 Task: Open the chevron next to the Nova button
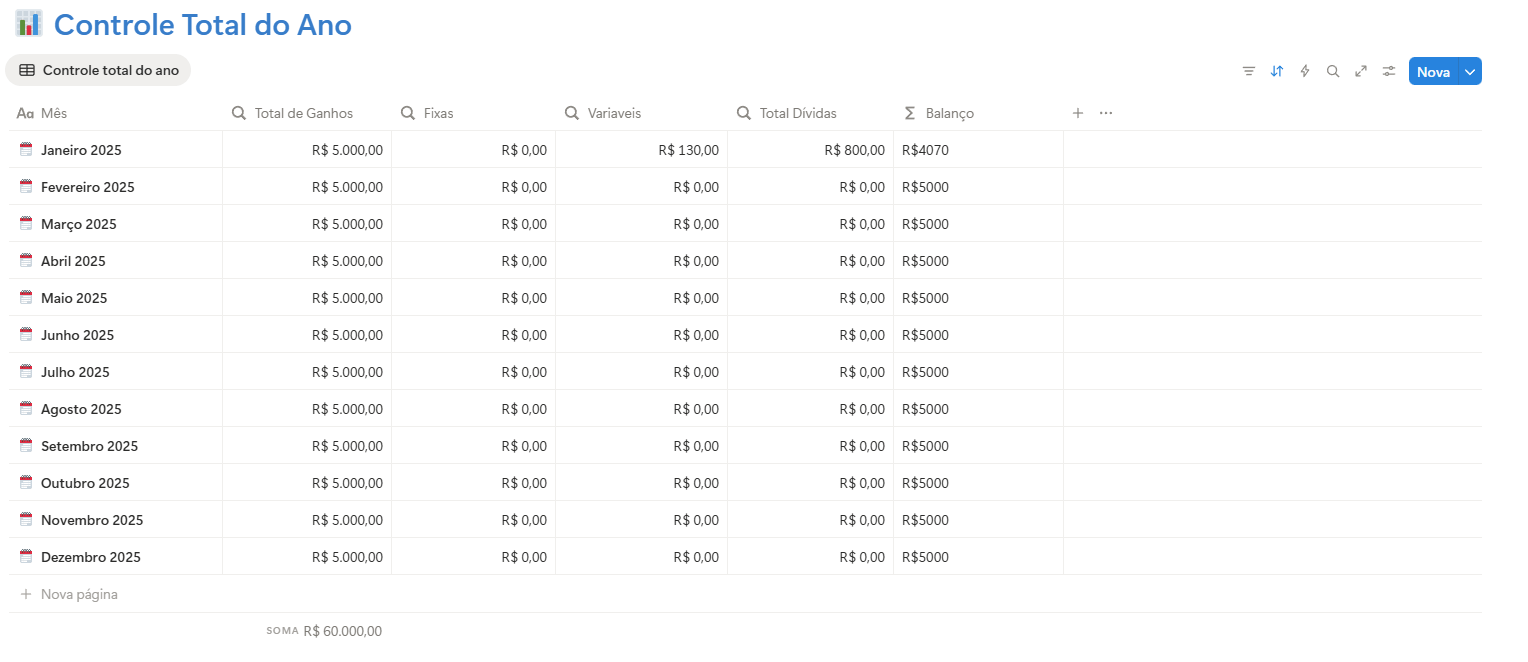(x=1469, y=71)
